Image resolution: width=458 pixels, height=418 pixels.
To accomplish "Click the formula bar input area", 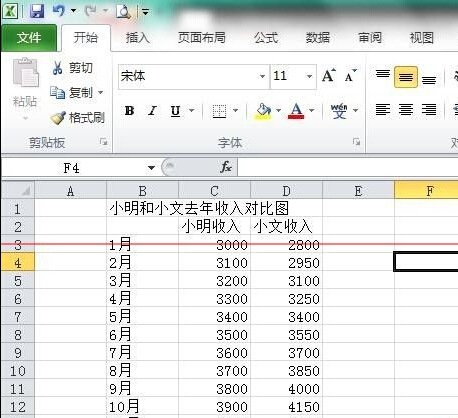I will tap(348, 167).
